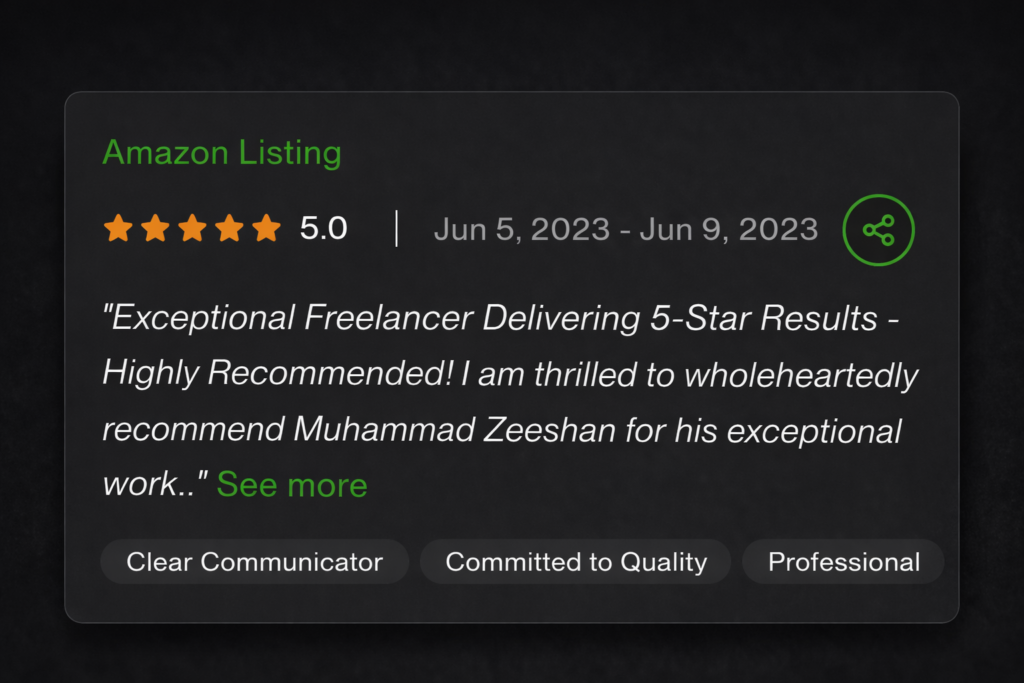This screenshot has width=1024, height=683.
Task: Click the vertical divider beside the rating
Action: click(x=397, y=229)
